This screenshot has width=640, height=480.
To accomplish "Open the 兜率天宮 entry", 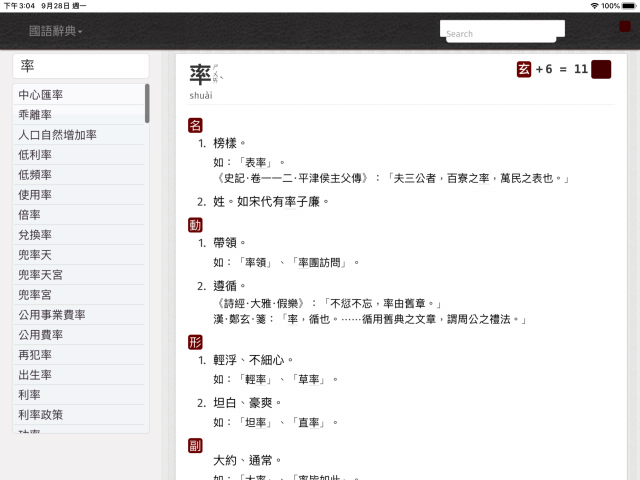I will pyautogui.click(x=79, y=275).
